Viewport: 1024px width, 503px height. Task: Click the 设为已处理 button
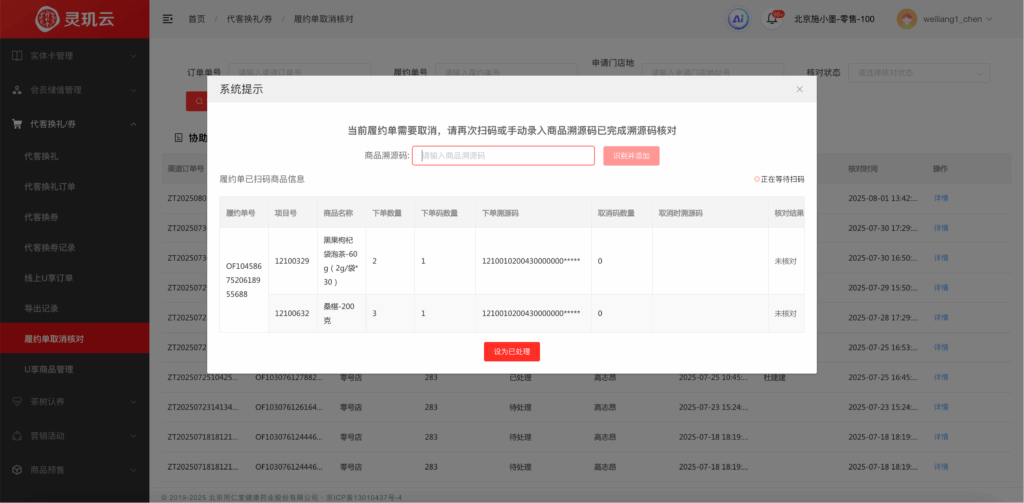click(512, 352)
